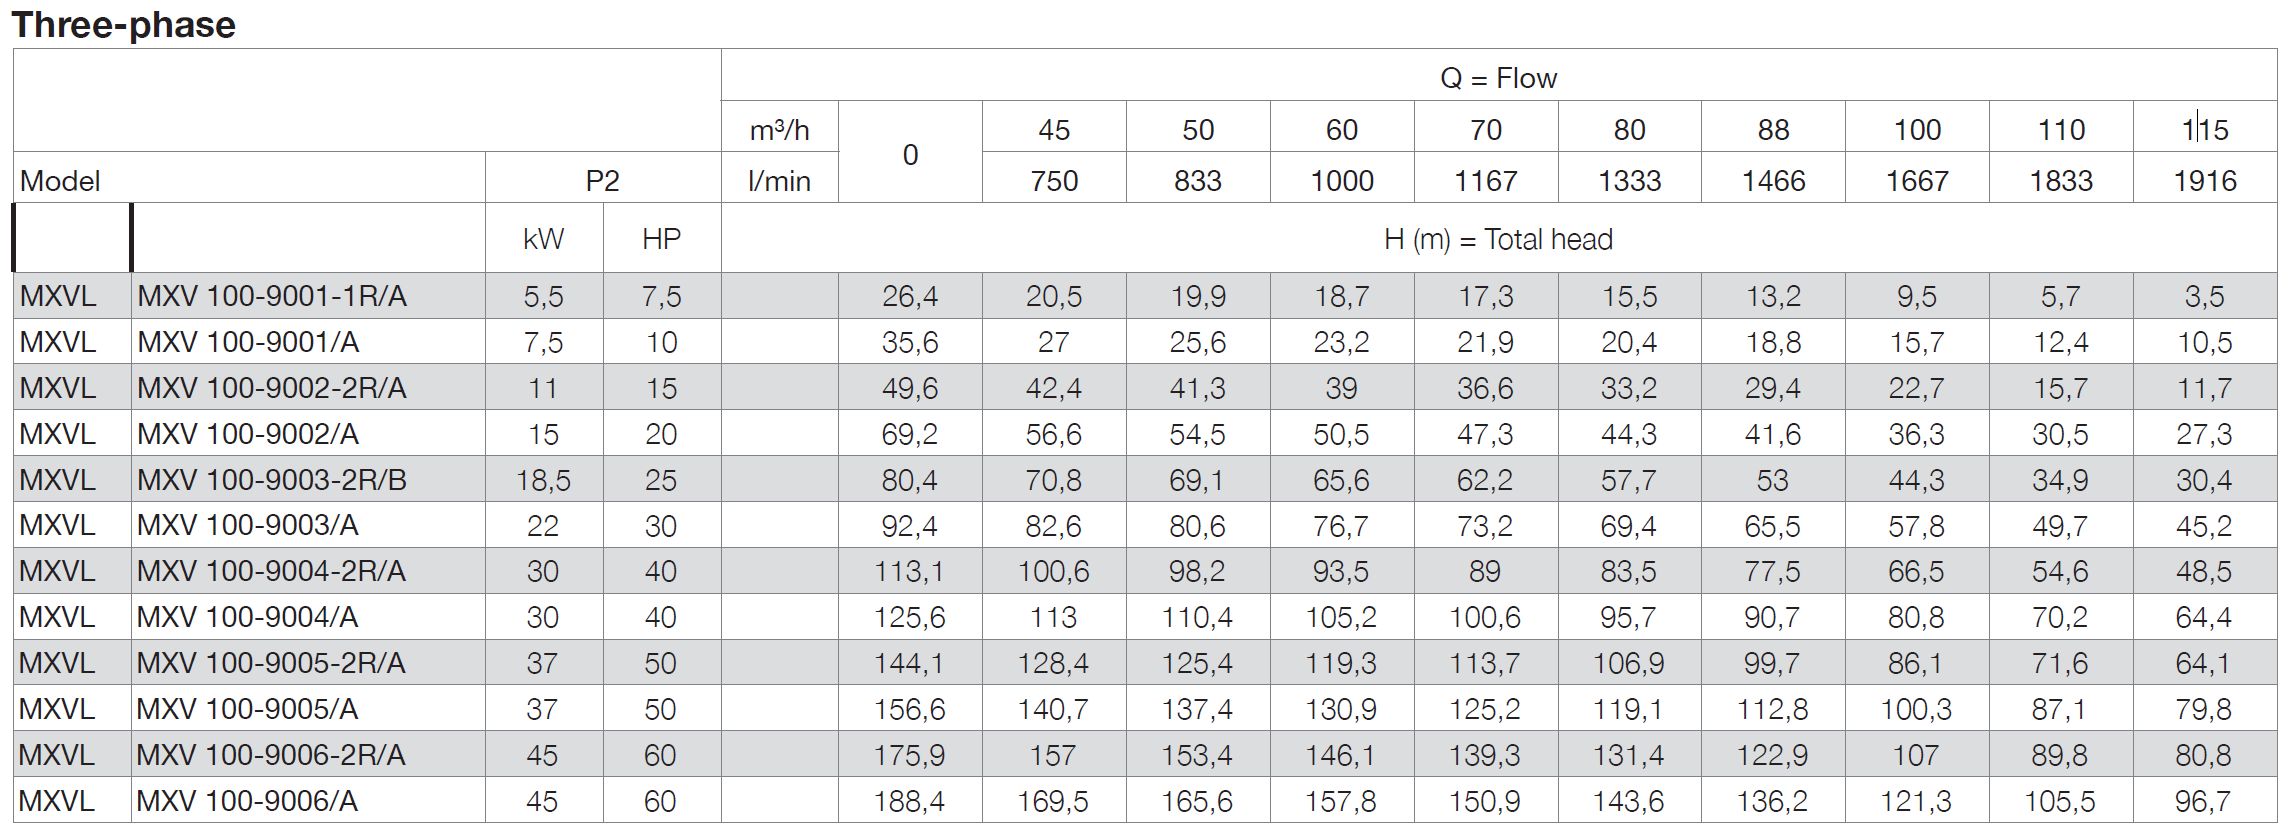2288x832 pixels.
Task: Select the HP column header
Action: 661,239
